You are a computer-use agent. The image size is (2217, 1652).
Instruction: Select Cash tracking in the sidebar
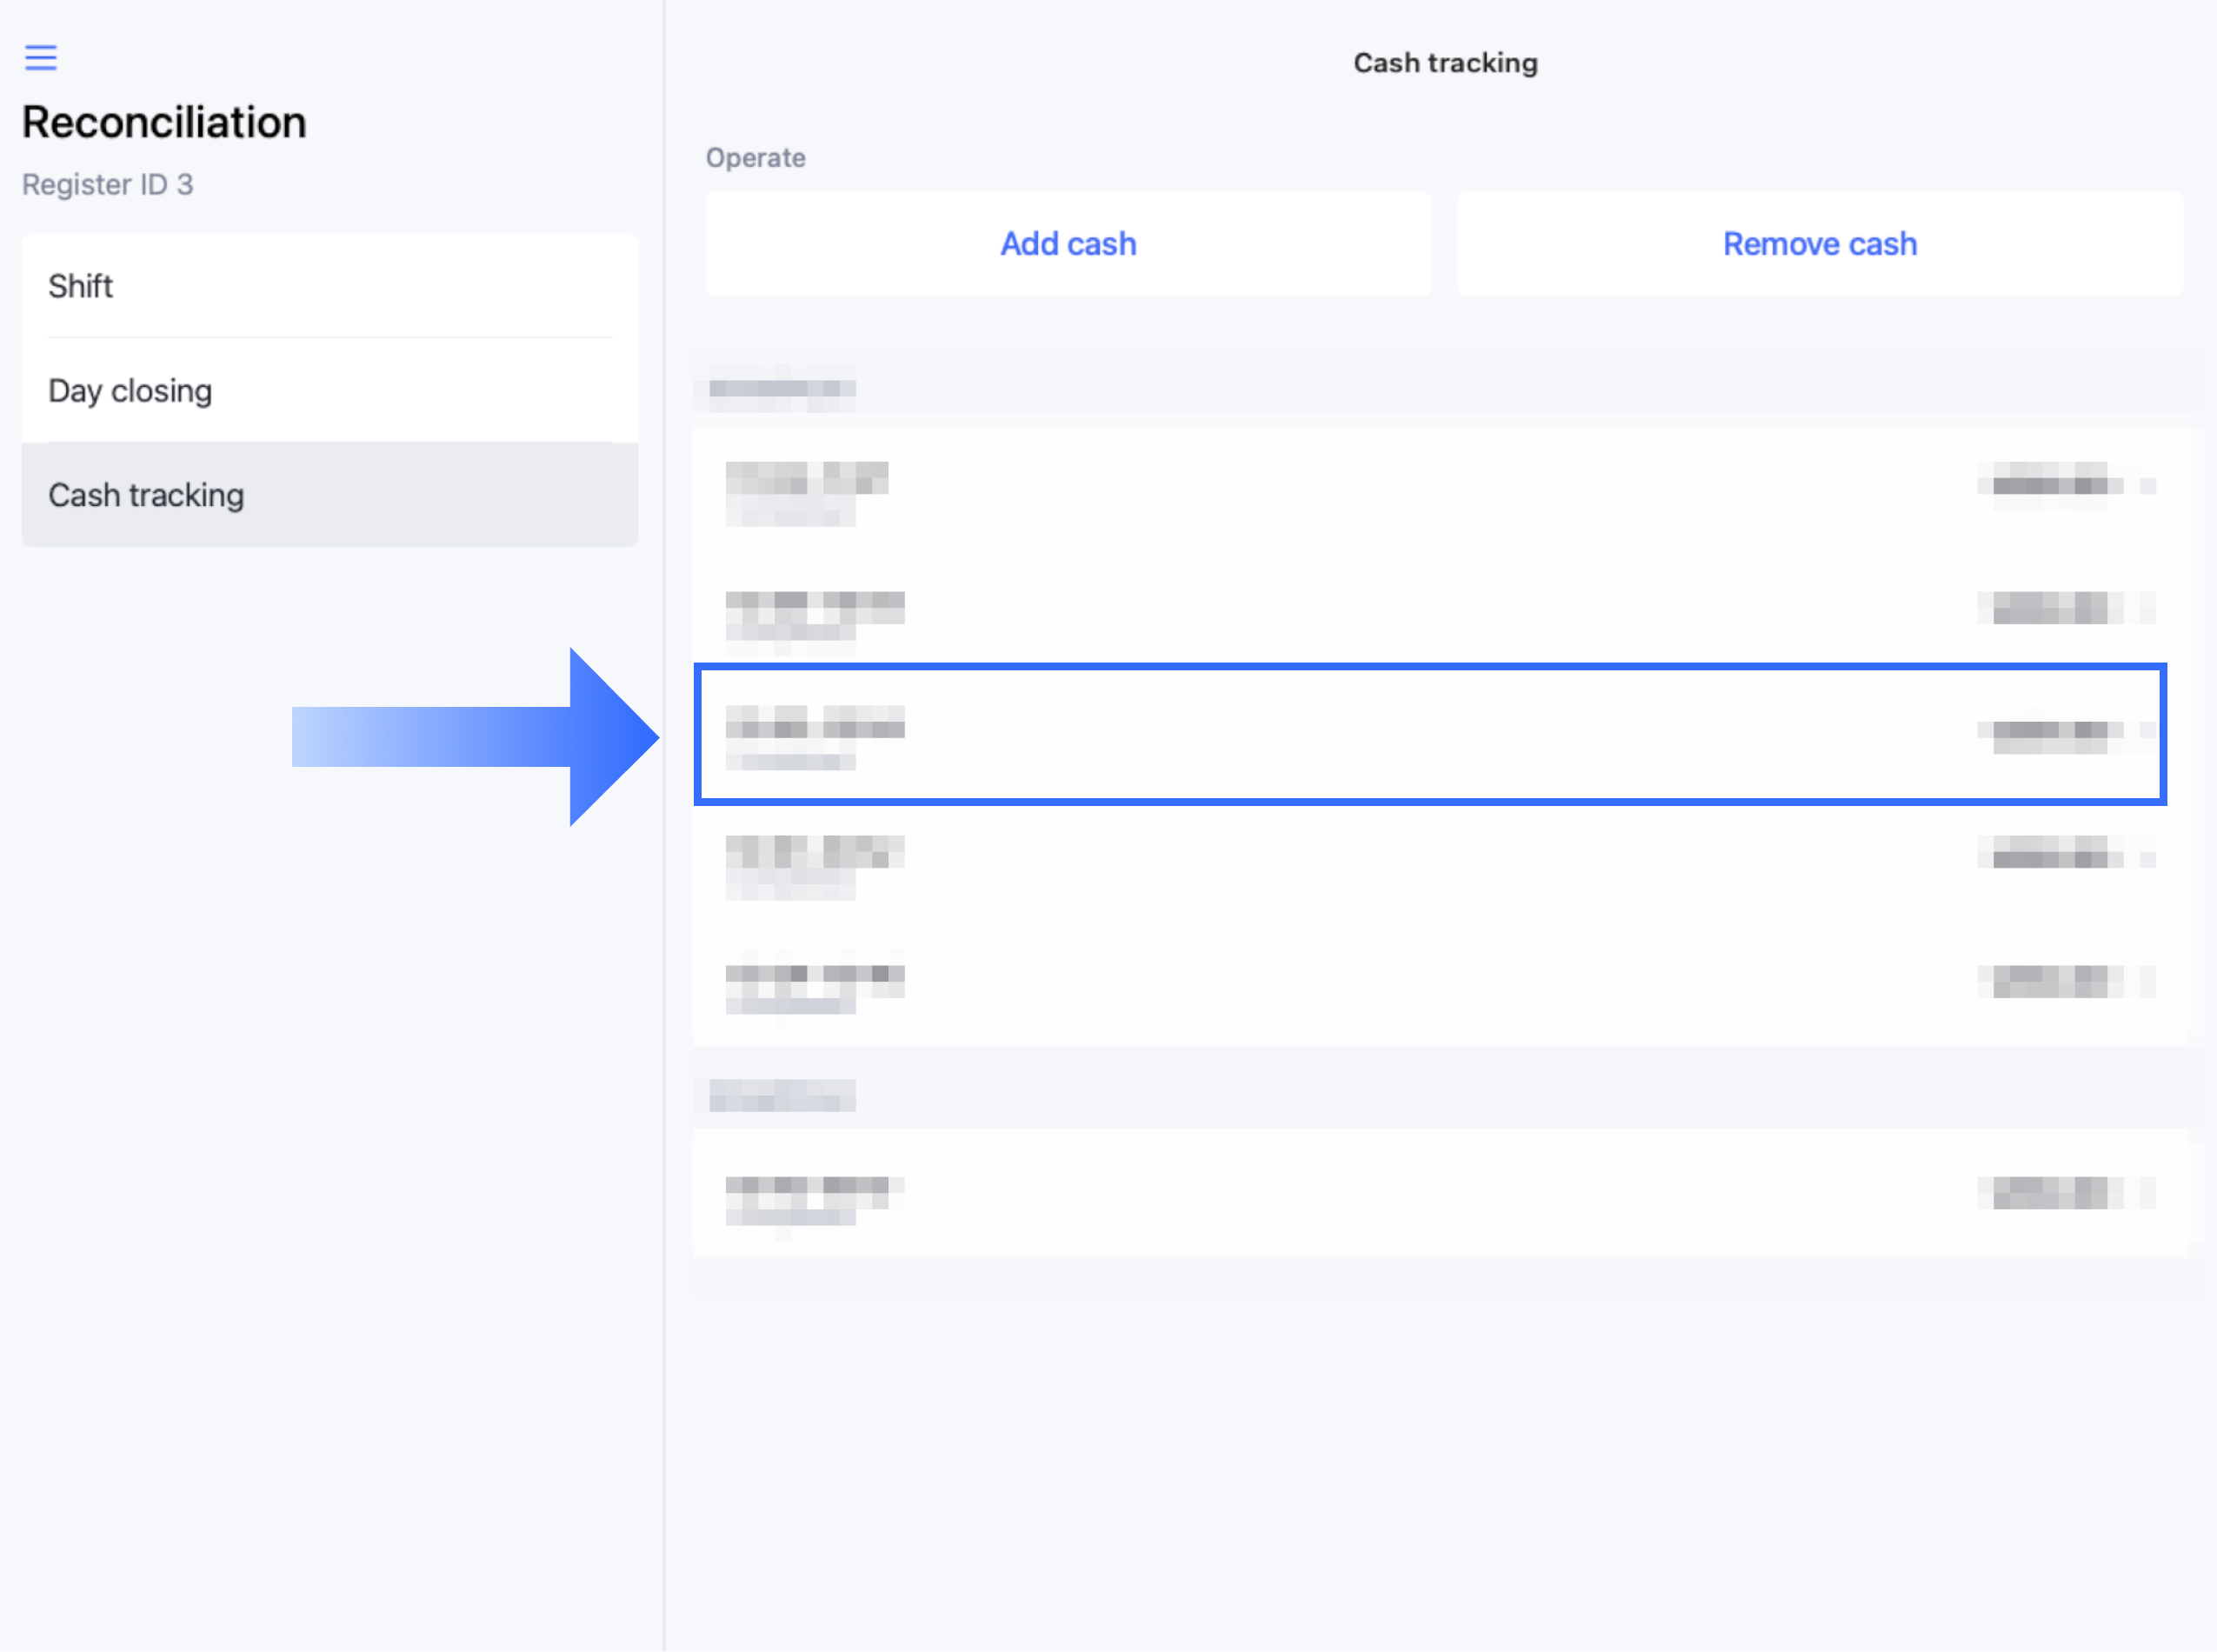click(x=329, y=495)
